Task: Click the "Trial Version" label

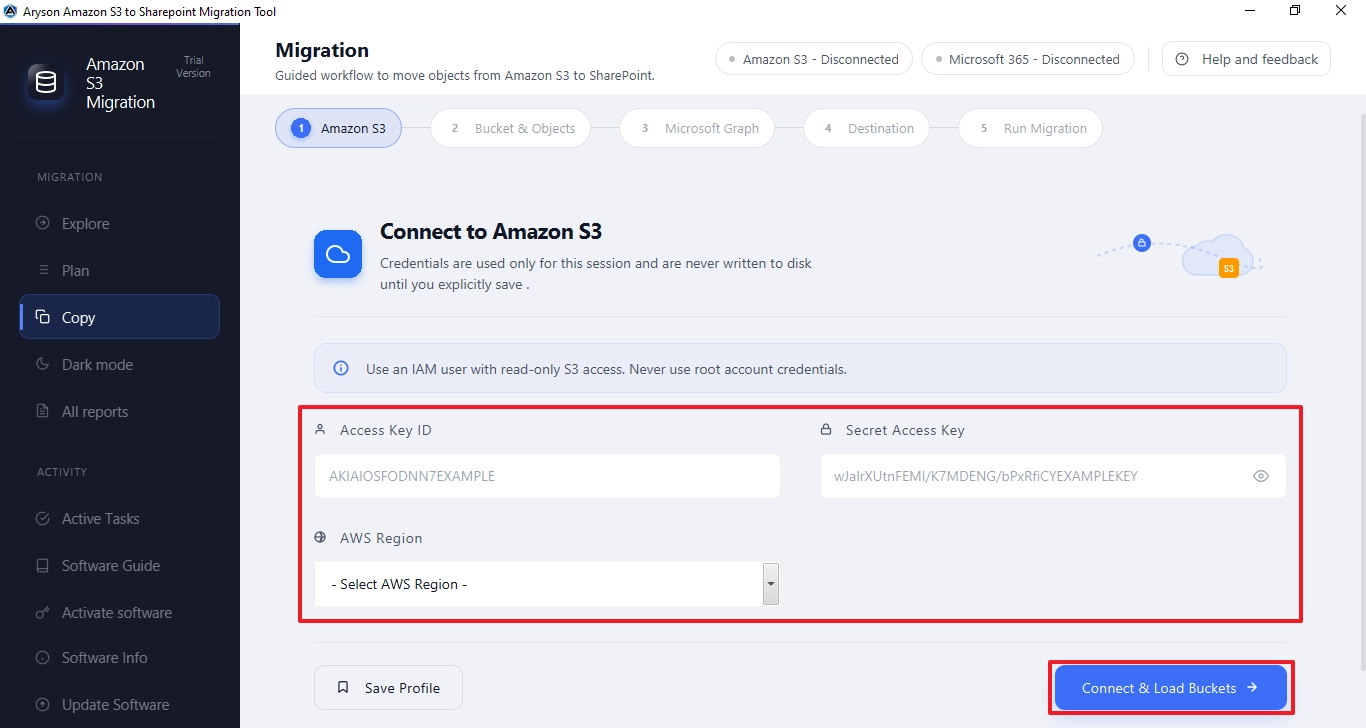Action: (193, 67)
